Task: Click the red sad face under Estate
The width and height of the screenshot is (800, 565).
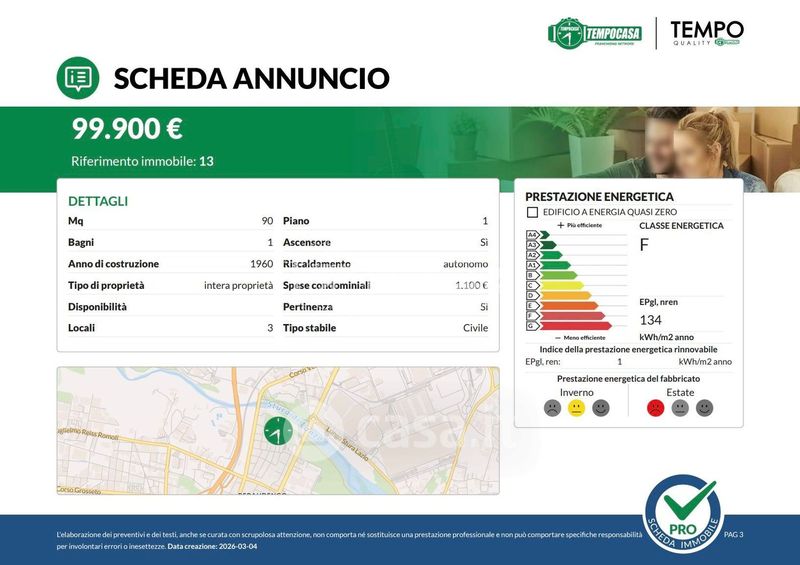Action: [x=656, y=408]
